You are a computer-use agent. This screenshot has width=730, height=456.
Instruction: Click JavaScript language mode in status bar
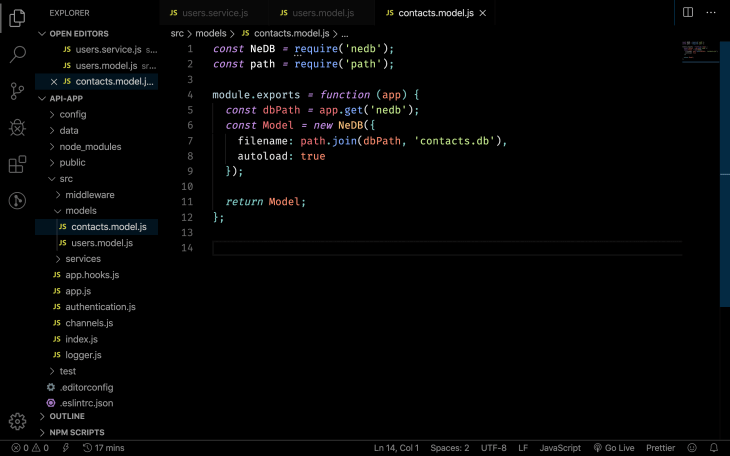point(560,448)
